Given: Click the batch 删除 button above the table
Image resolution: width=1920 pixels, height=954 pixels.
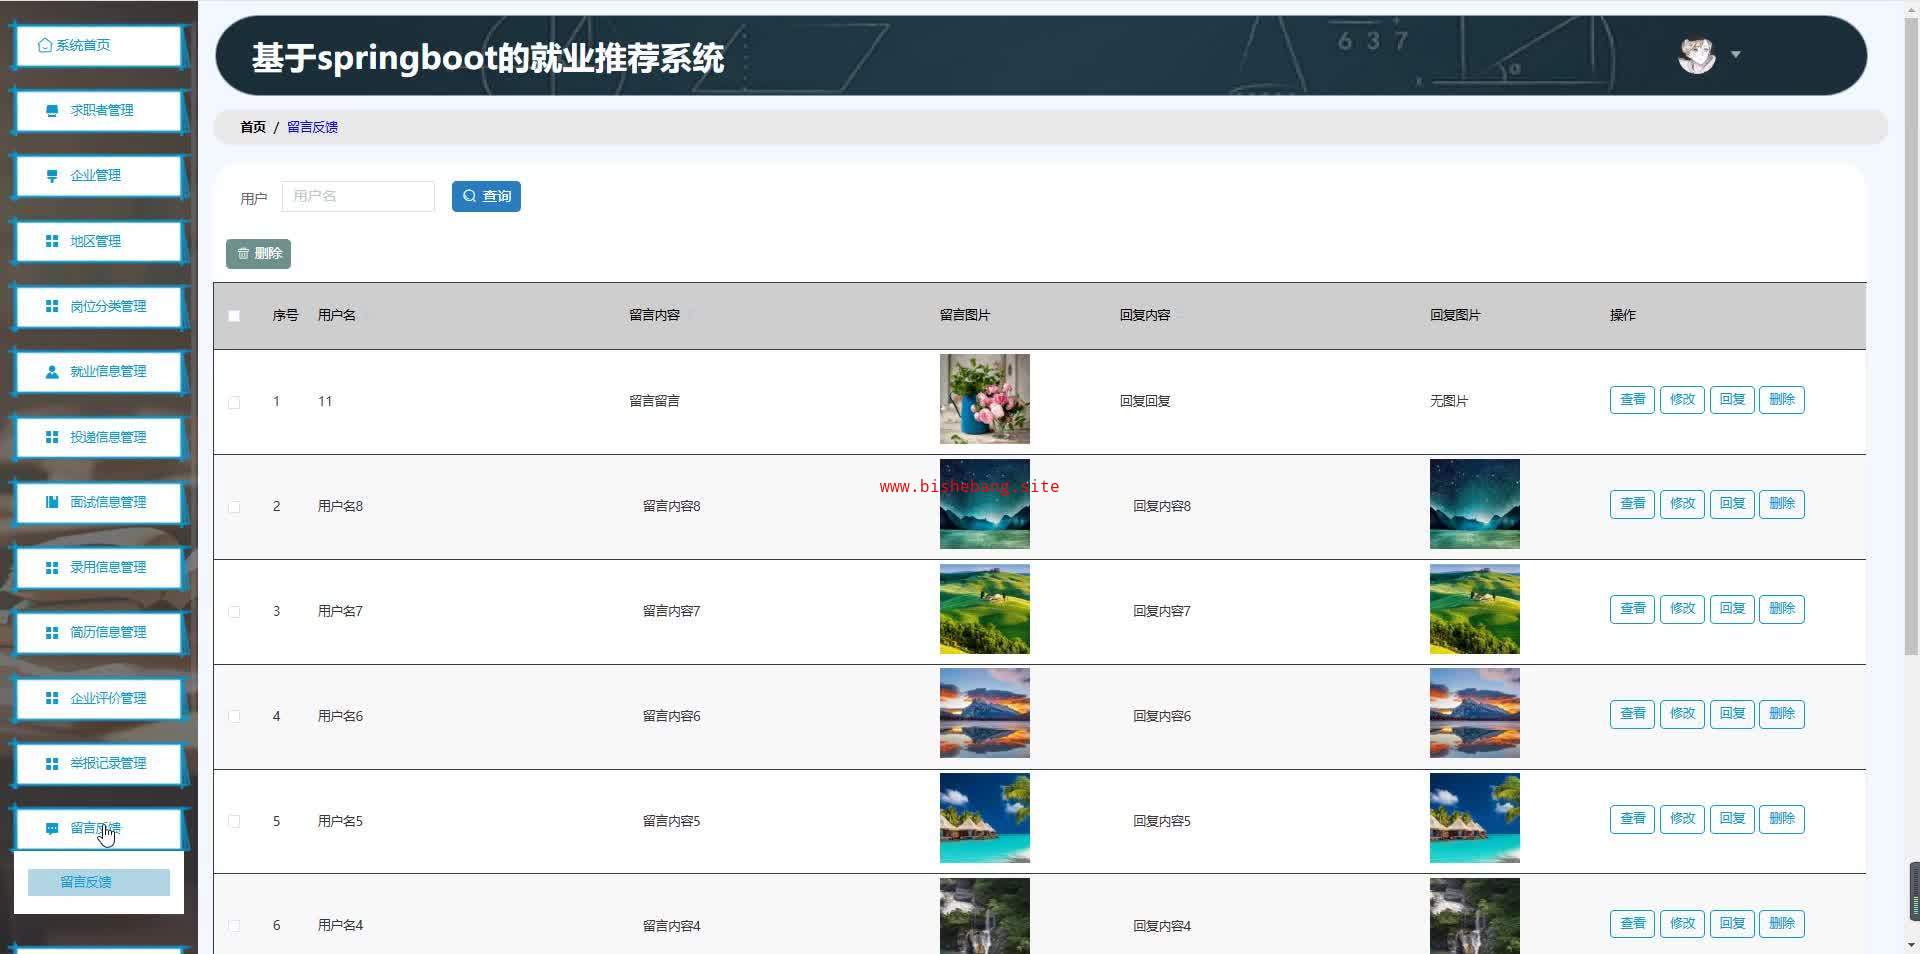Looking at the screenshot, I should click(258, 254).
